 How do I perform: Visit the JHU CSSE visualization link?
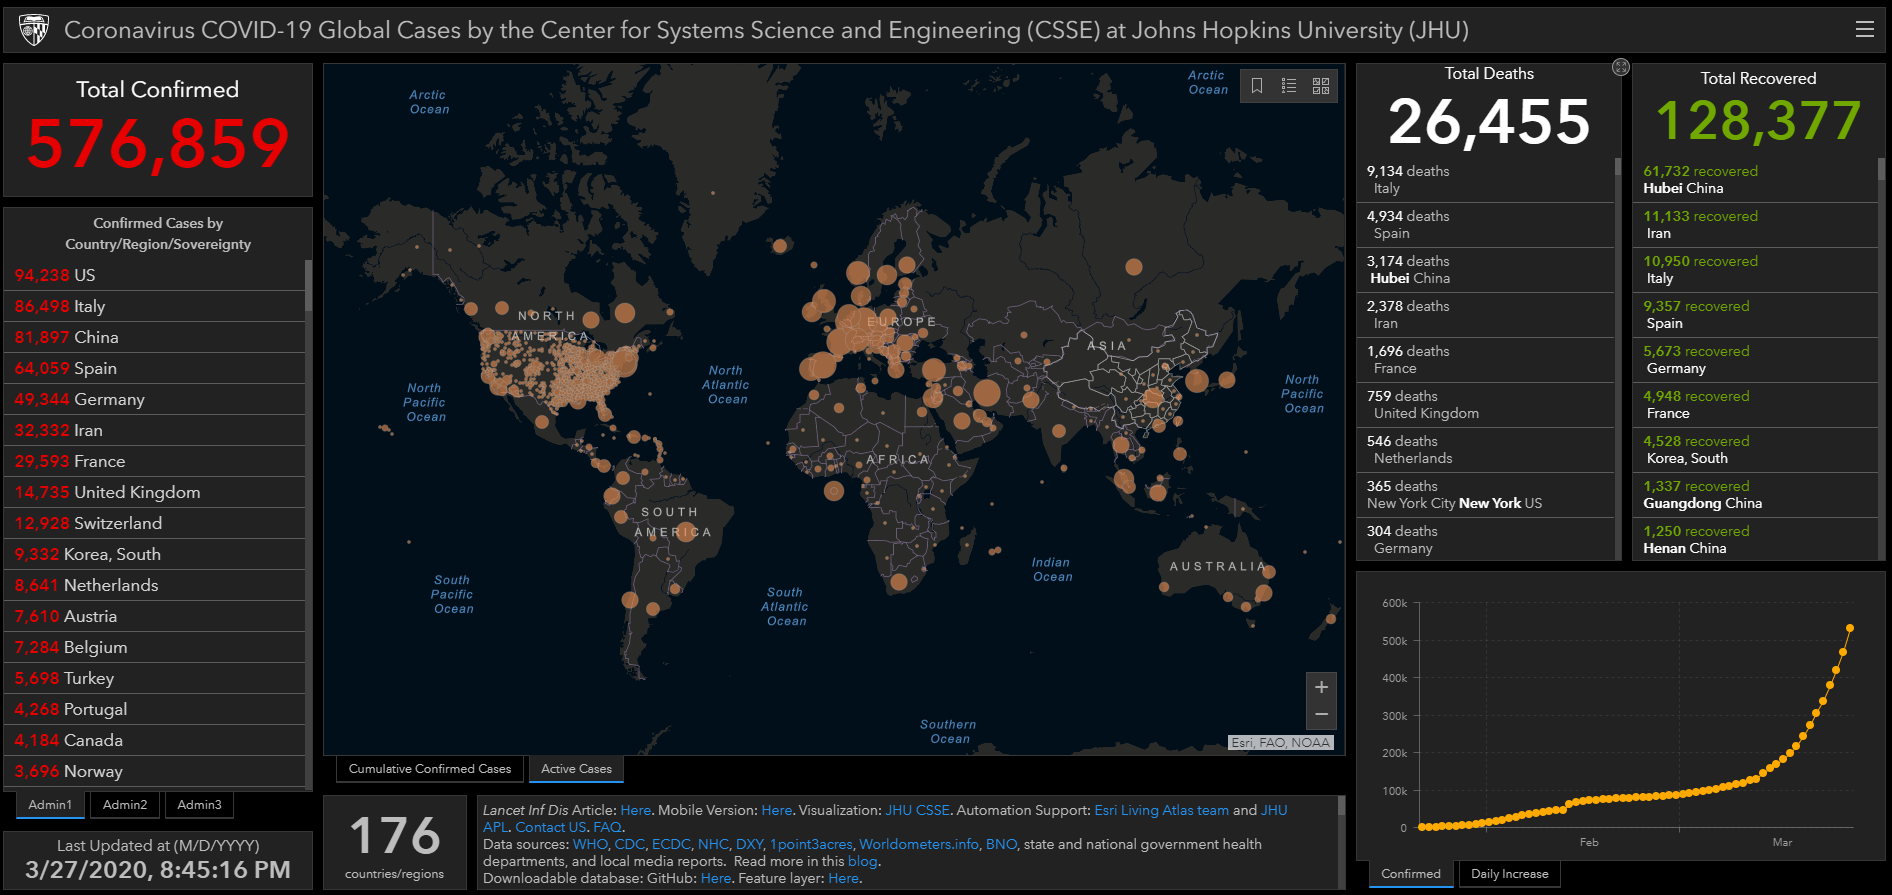coord(917,810)
